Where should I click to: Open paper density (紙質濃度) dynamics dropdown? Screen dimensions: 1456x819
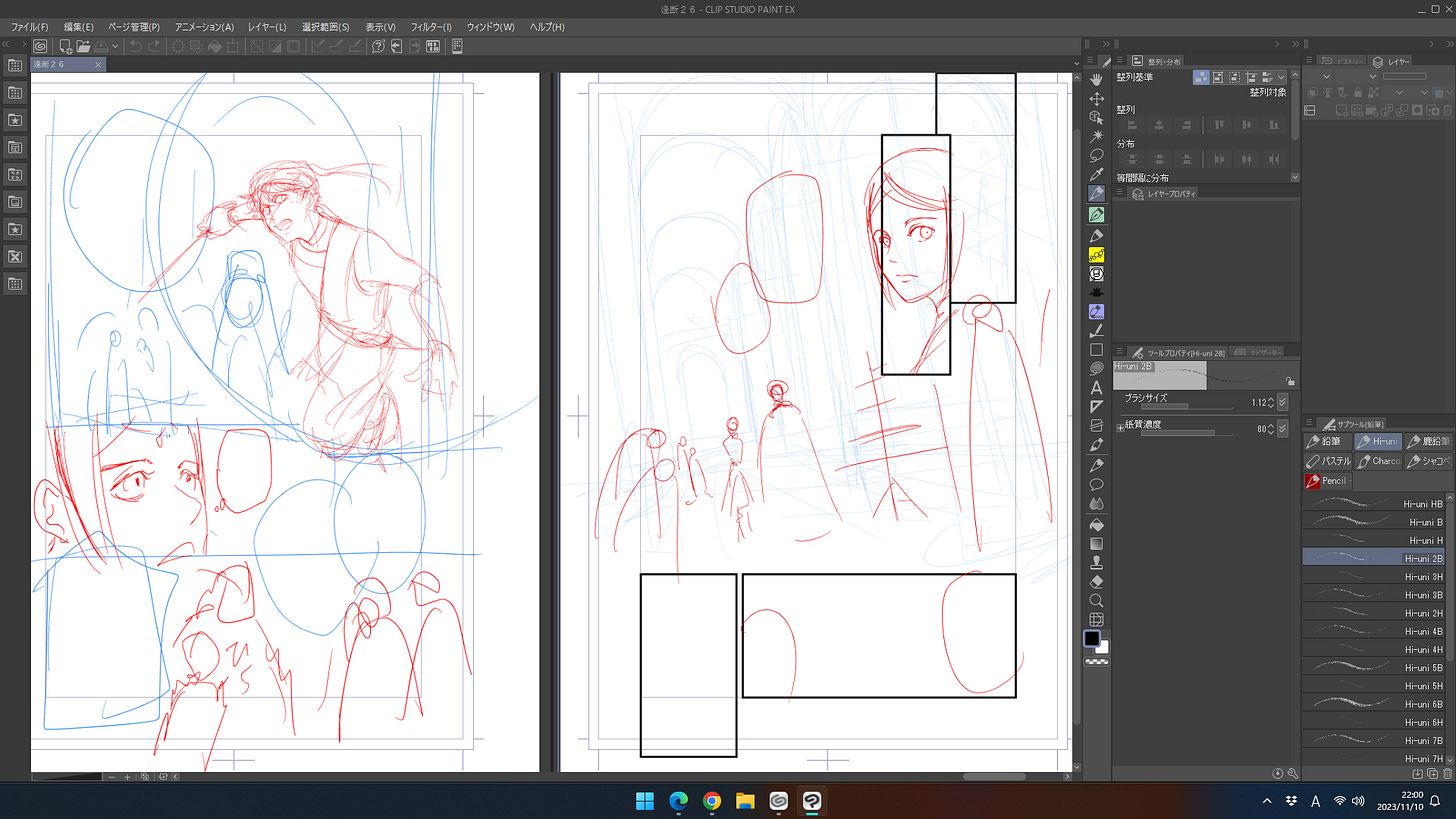click(1282, 429)
